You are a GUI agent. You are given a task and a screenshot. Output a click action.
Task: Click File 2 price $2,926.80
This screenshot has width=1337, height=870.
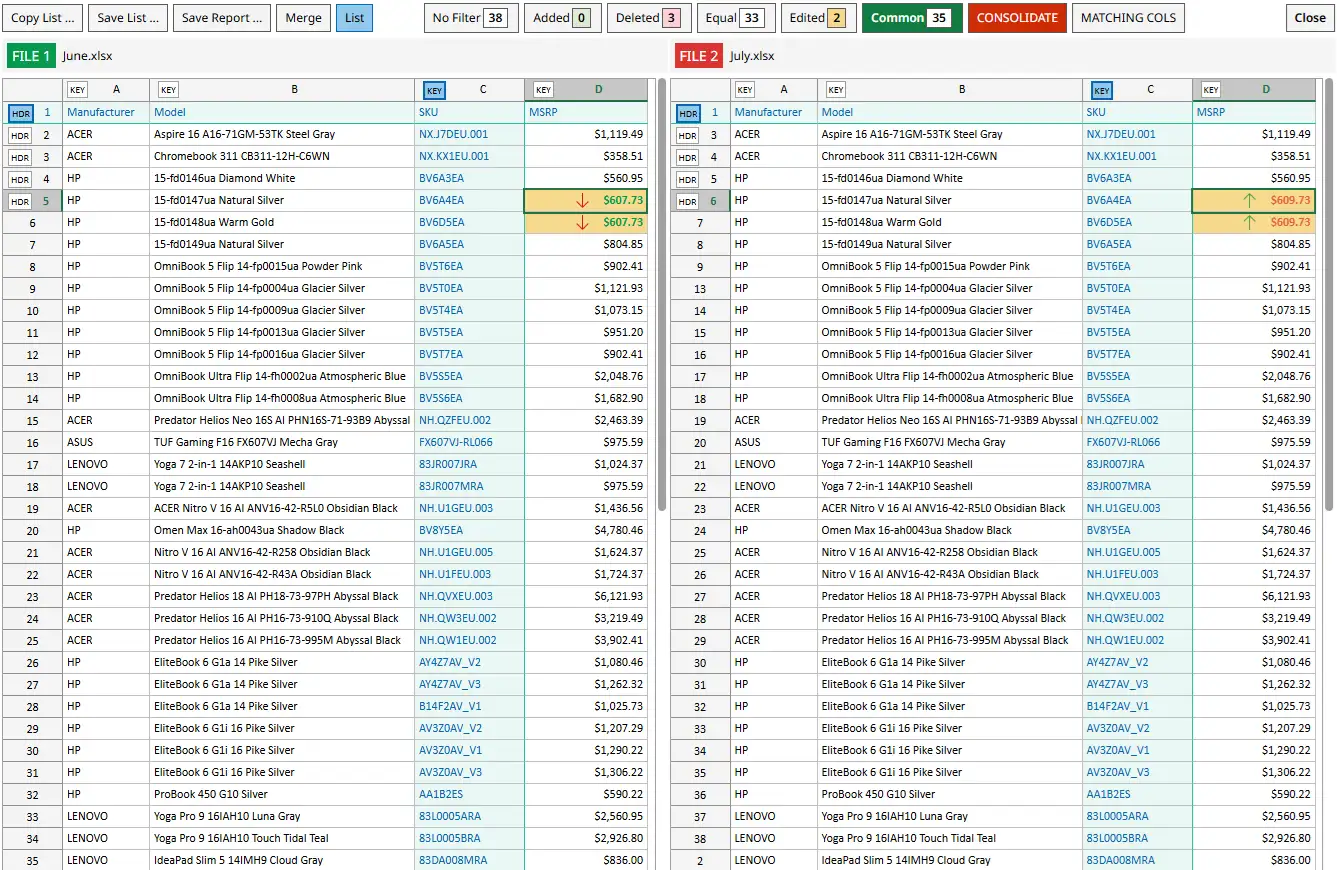1254,839
